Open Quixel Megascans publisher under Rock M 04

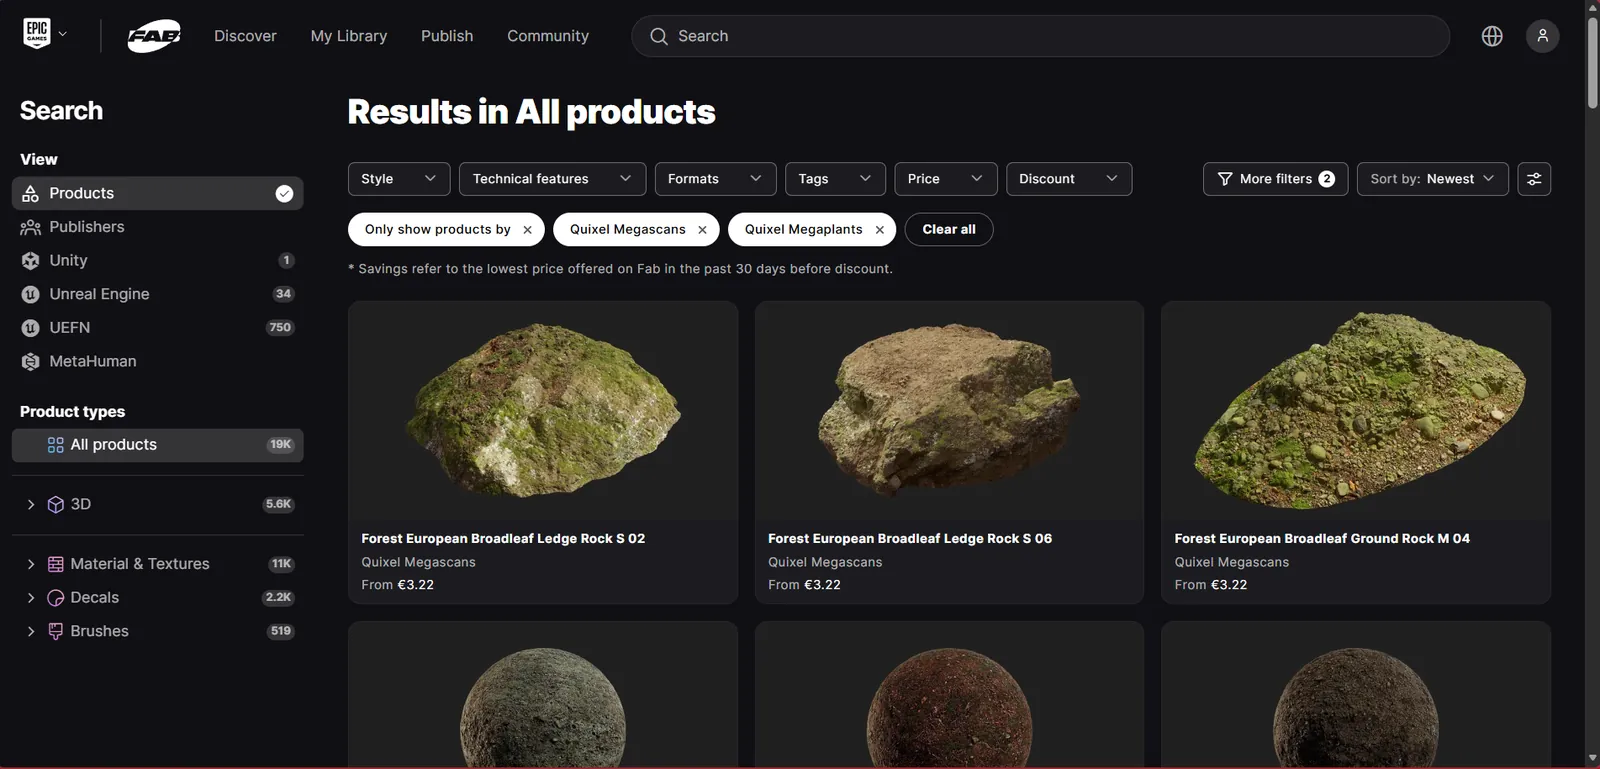pos(1232,563)
